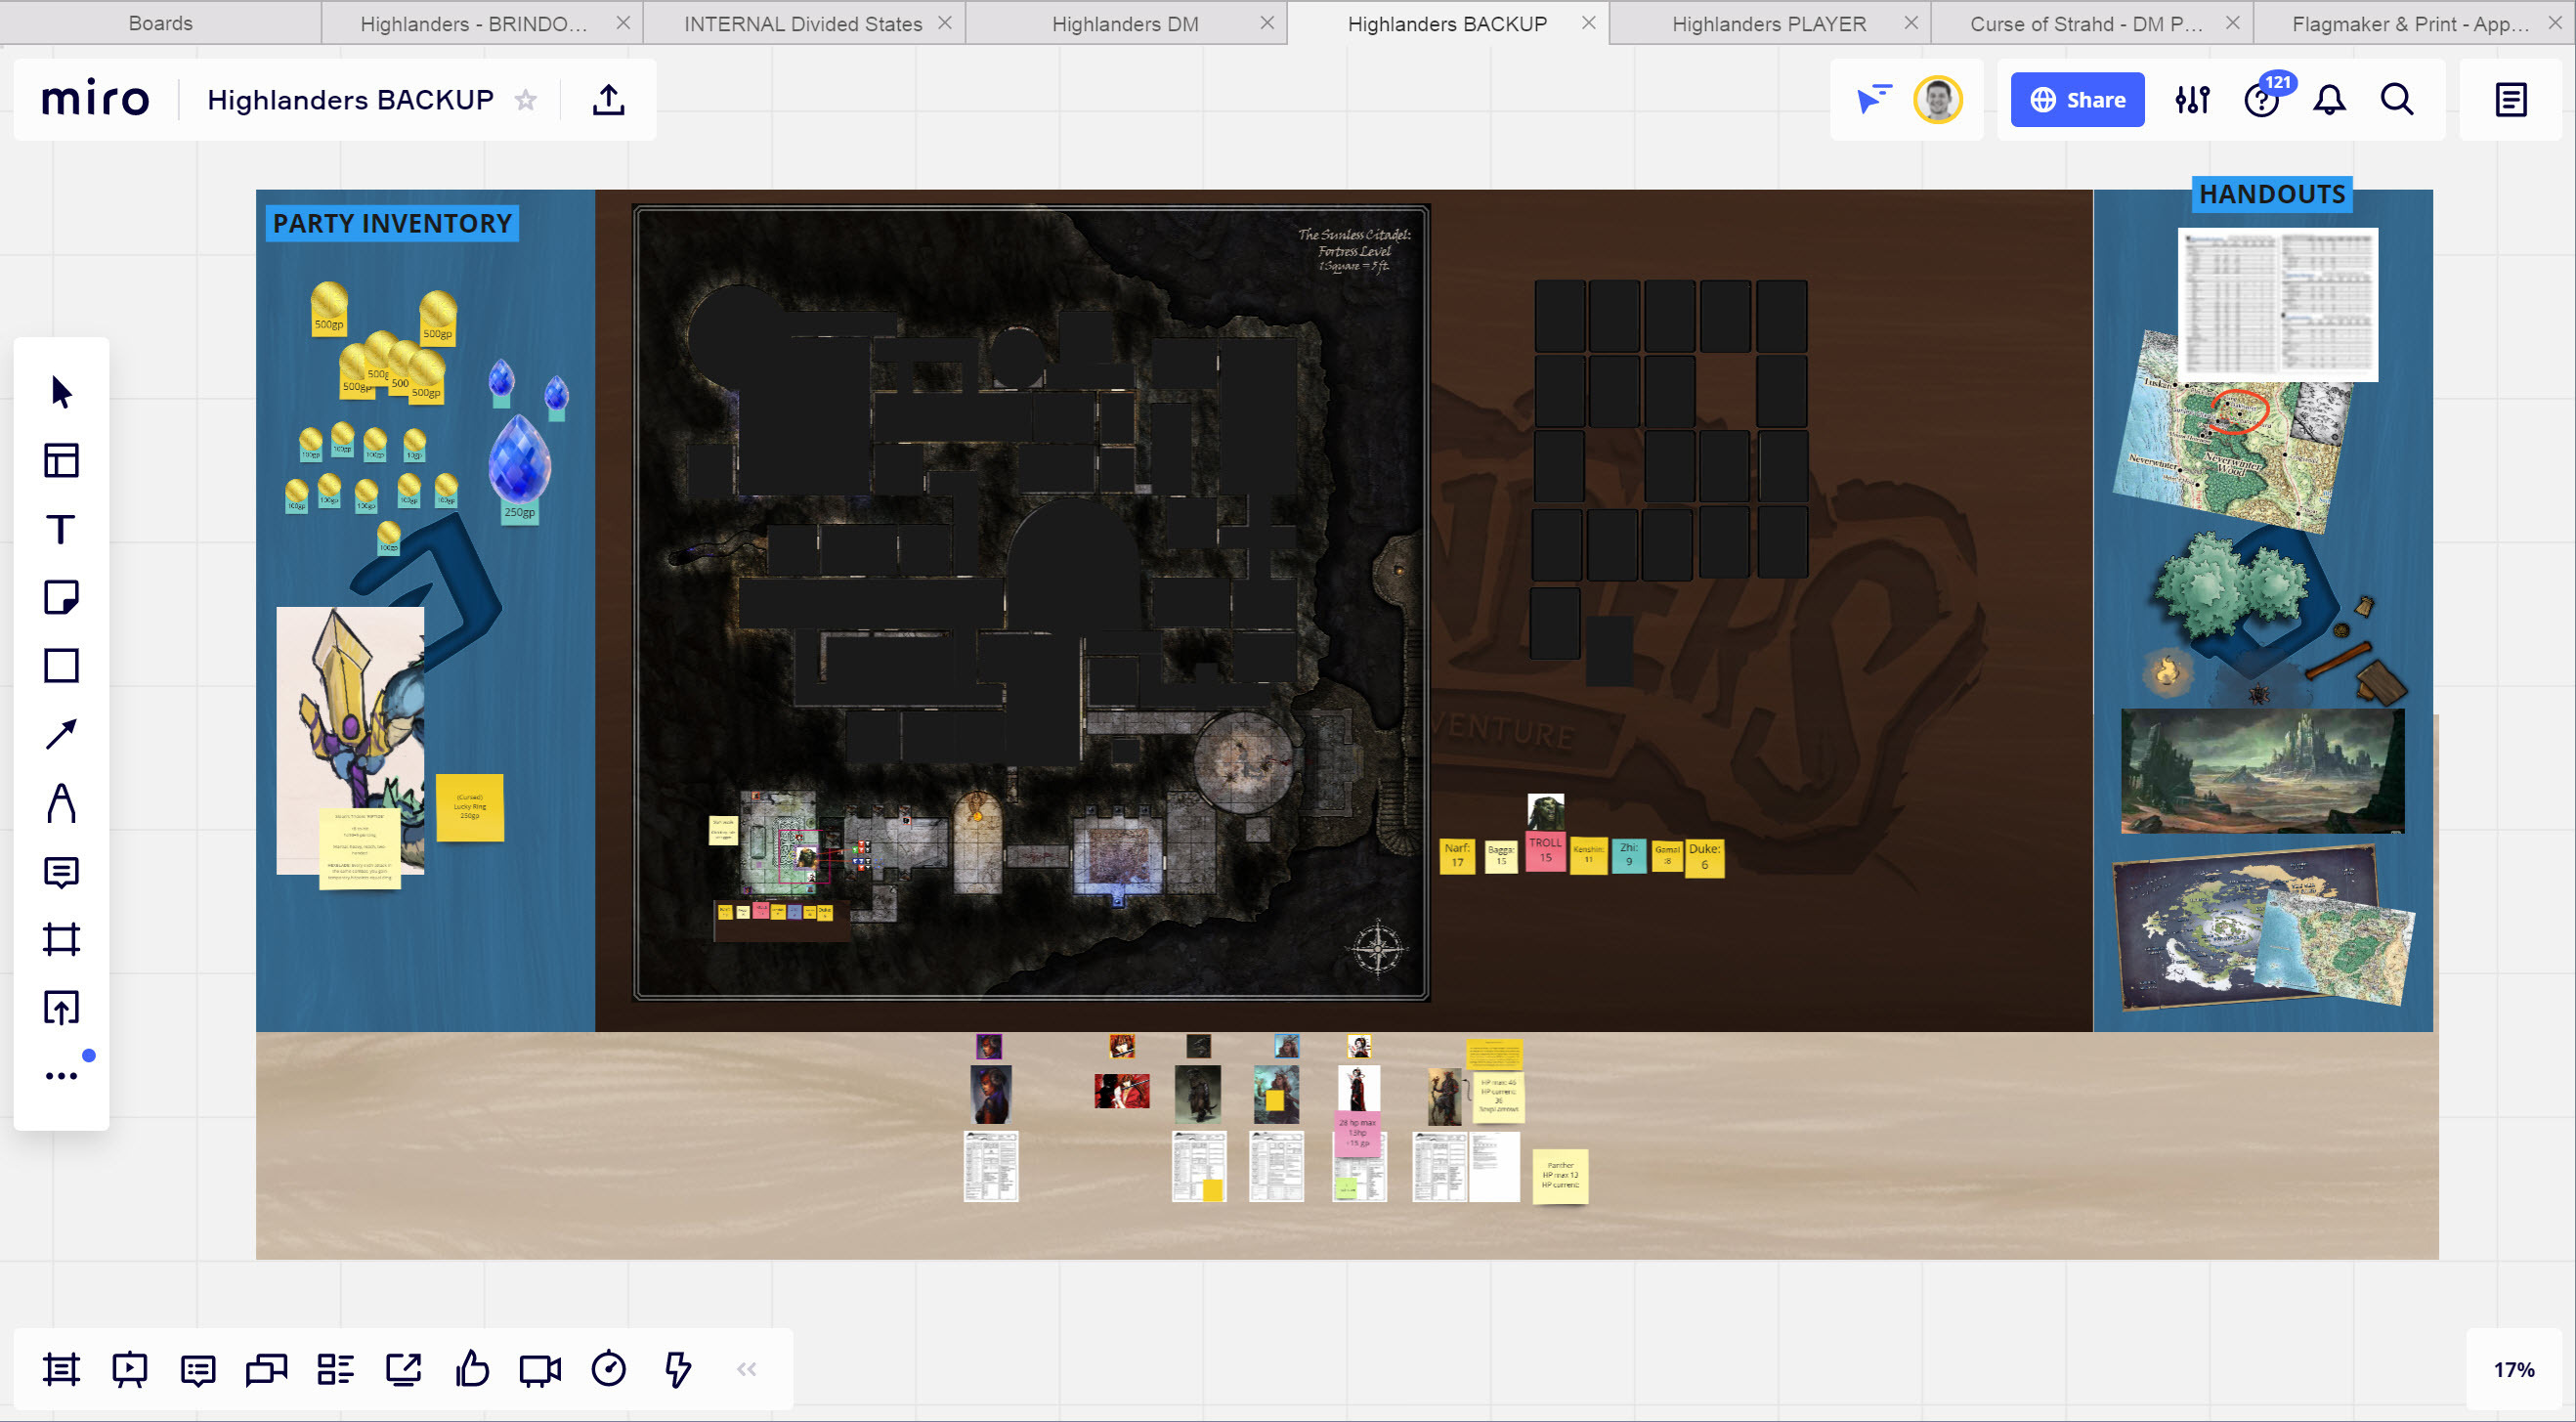Image resolution: width=2576 pixels, height=1422 pixels.
Task: Open help with 121 badge
Action: [x=2262, y=99]
